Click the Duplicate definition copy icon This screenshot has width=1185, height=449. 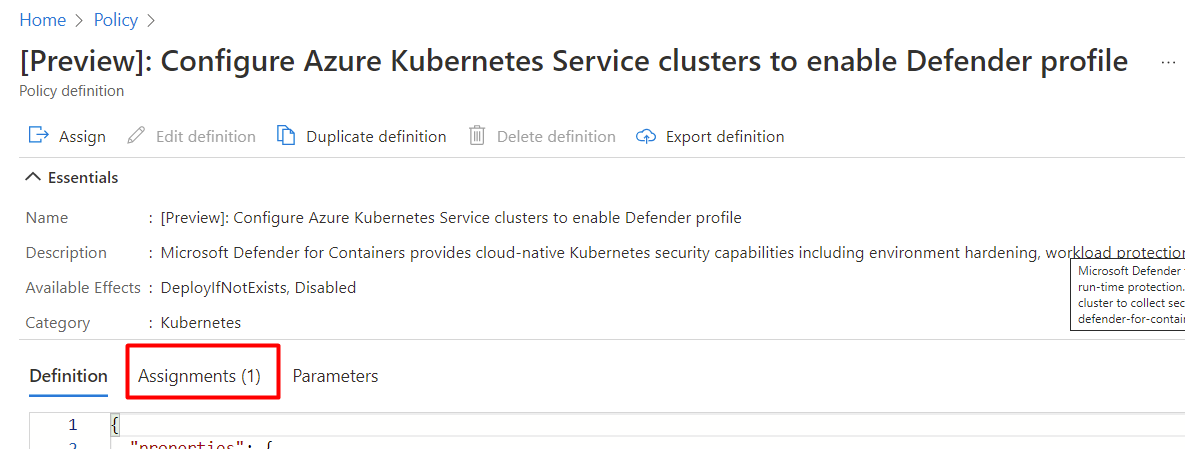(x=286, y=136)
